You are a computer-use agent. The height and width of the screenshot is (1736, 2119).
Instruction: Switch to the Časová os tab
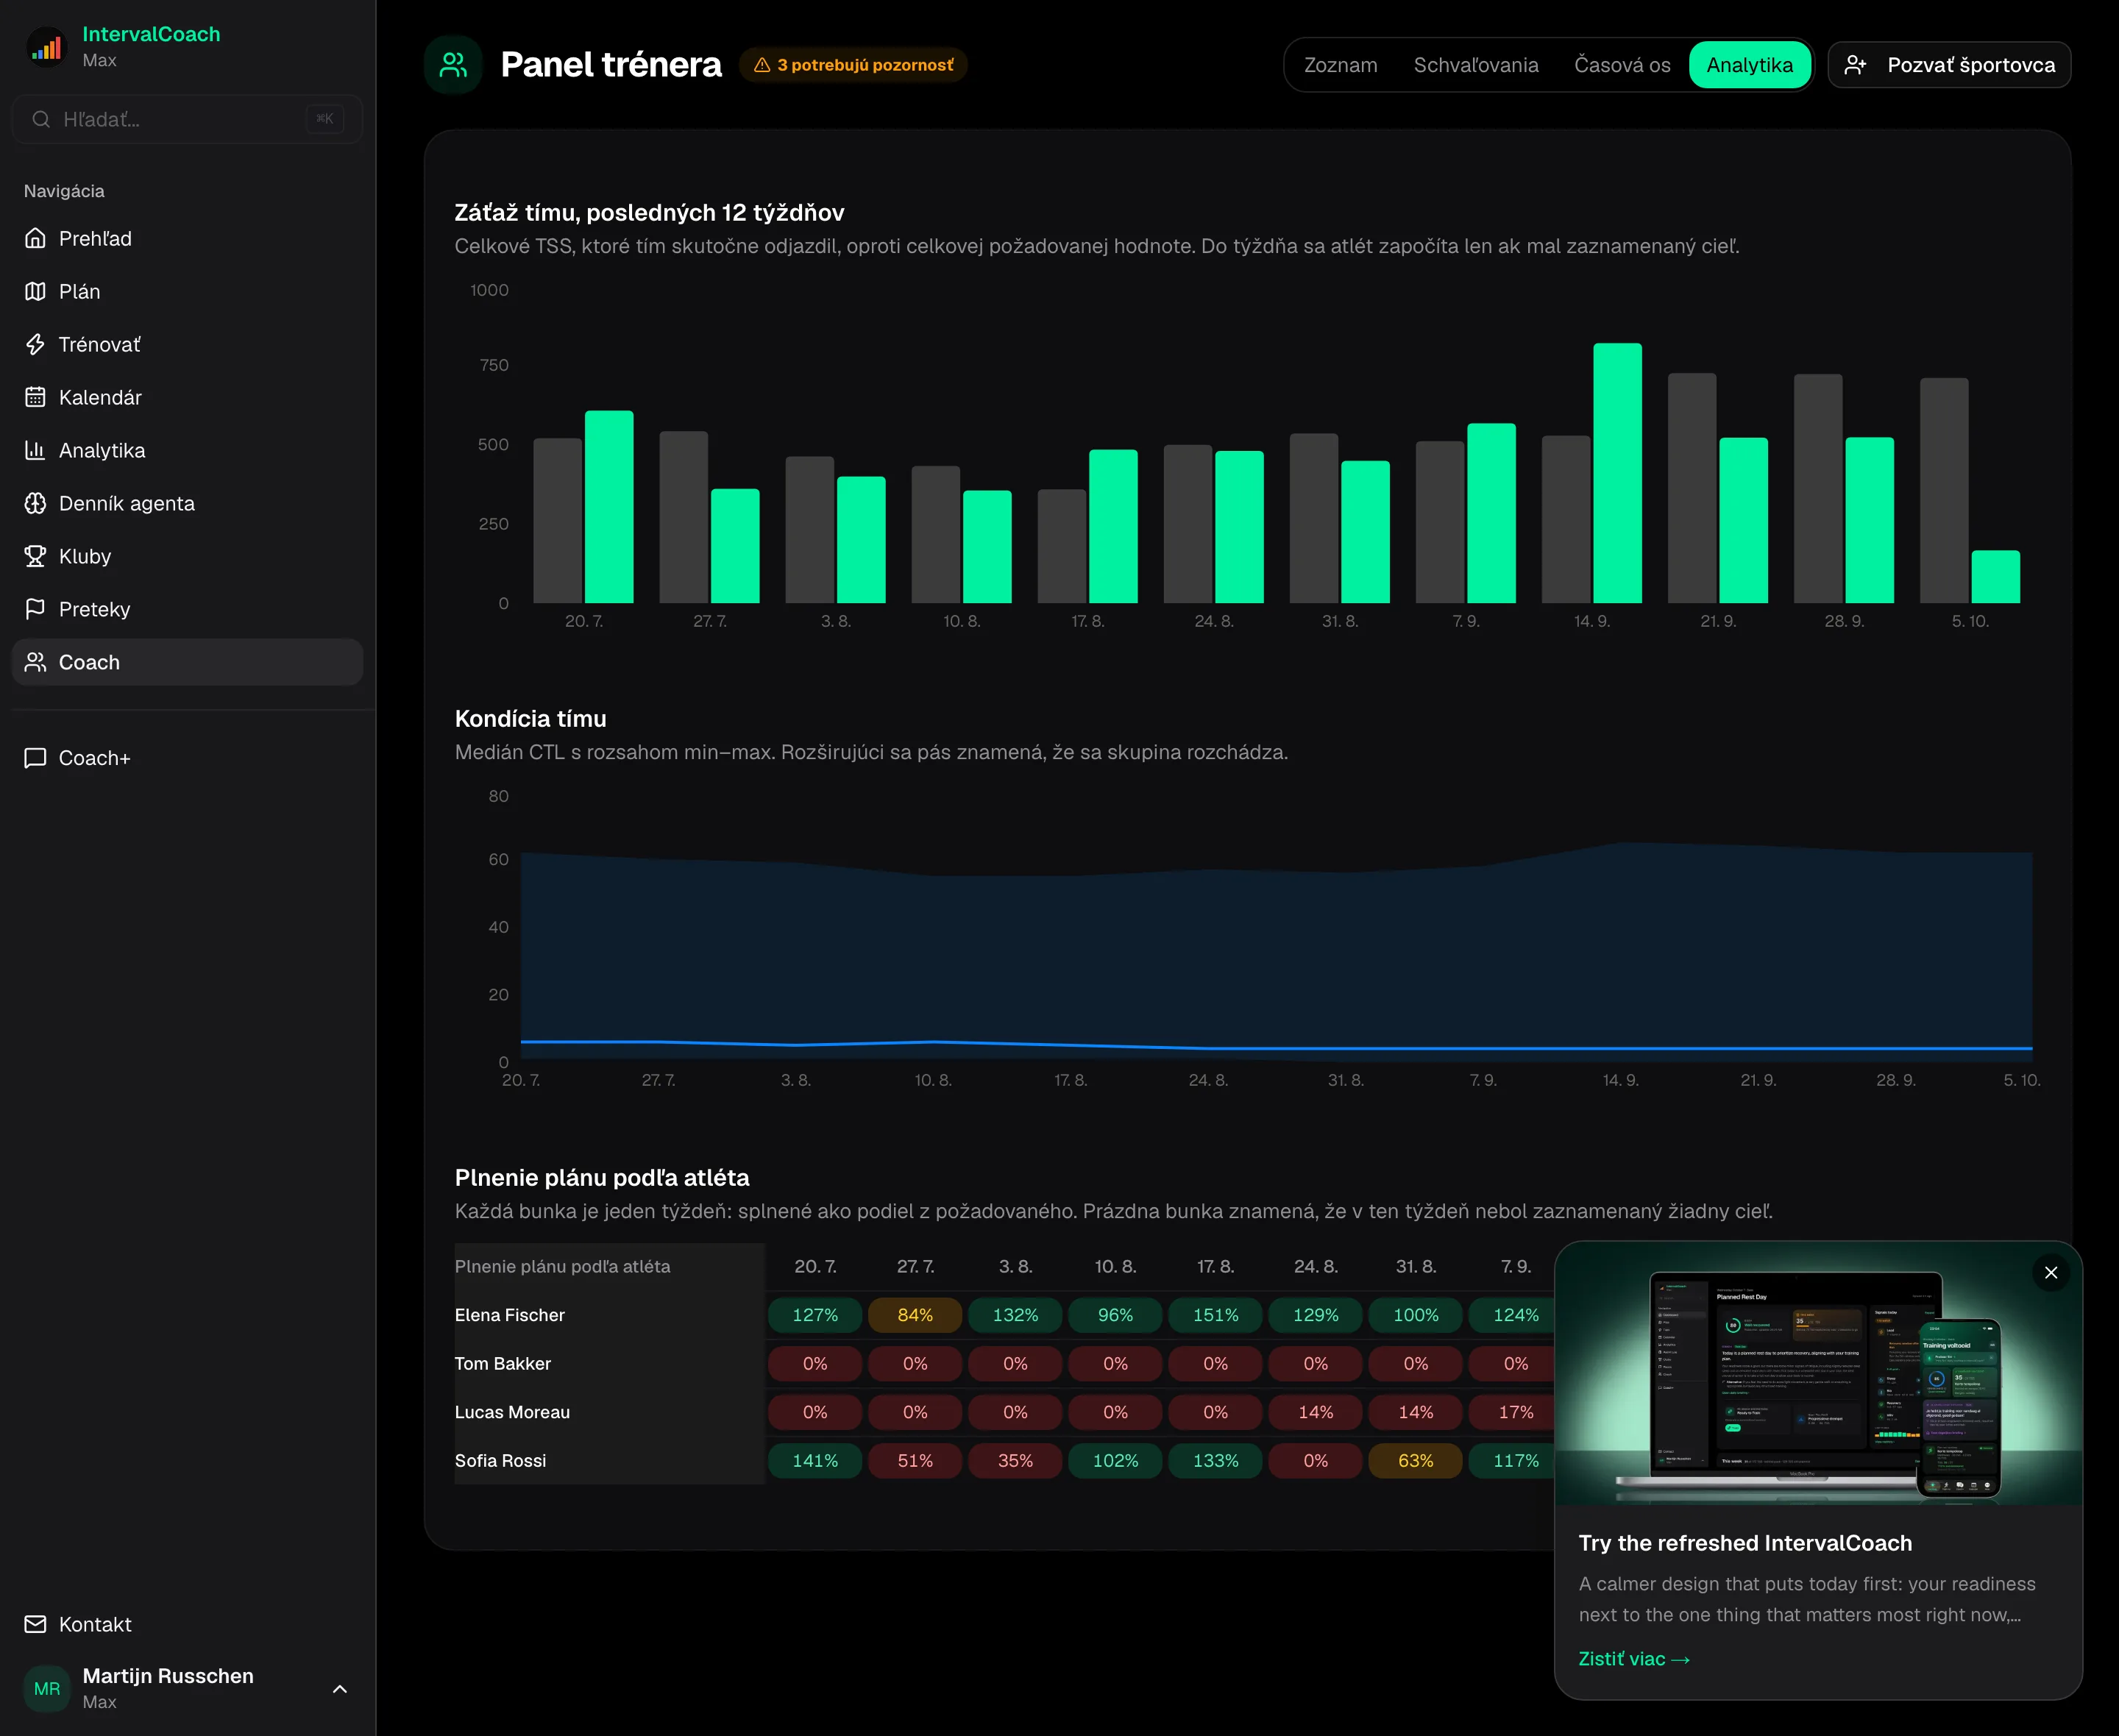1622,65
